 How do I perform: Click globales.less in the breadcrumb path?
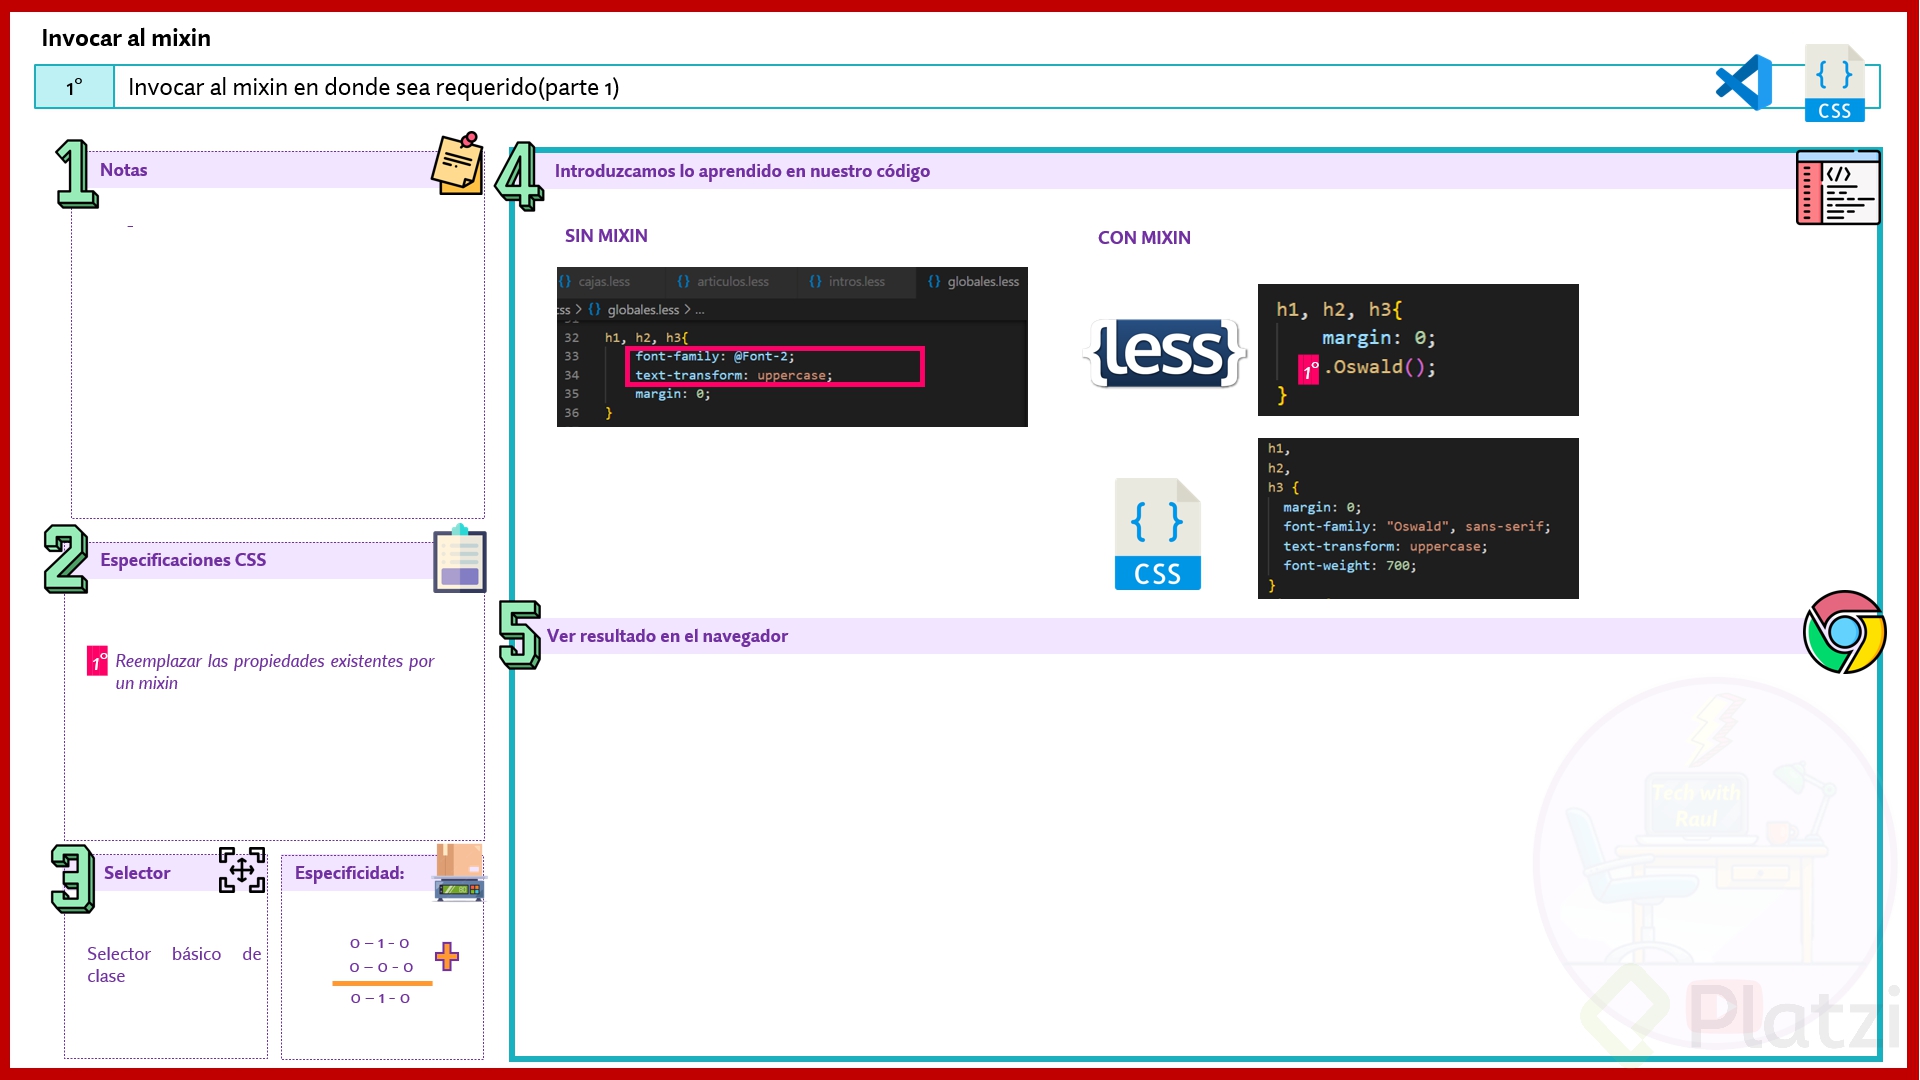coord(642,310)
